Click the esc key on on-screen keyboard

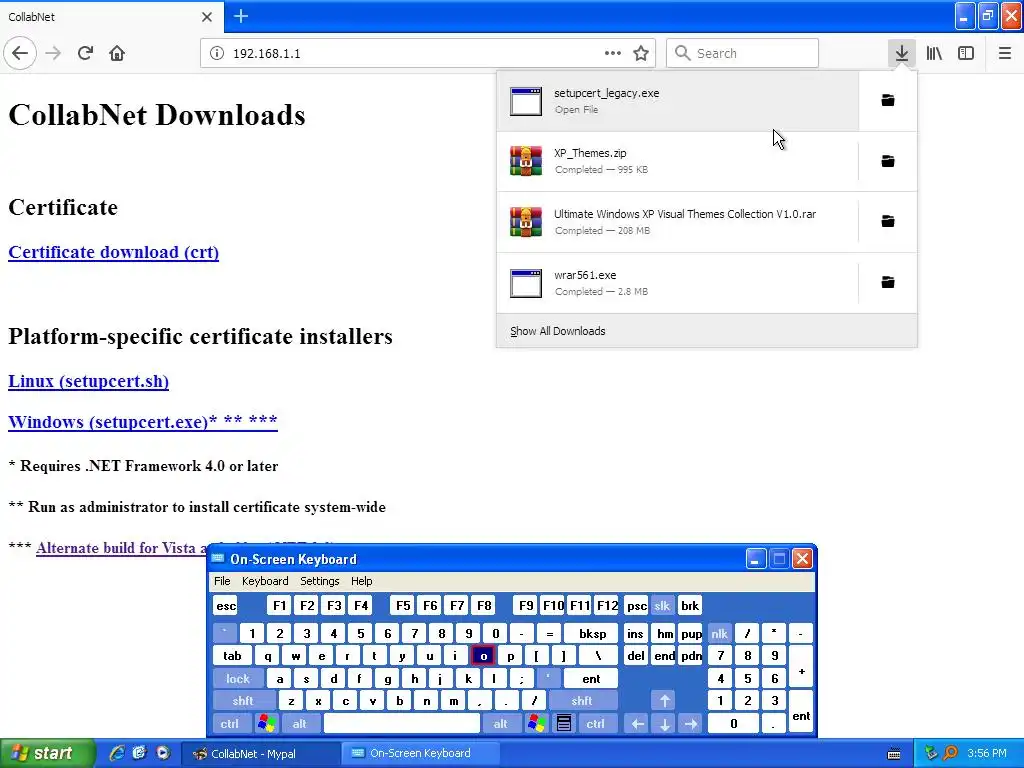[x=226, y=605]
